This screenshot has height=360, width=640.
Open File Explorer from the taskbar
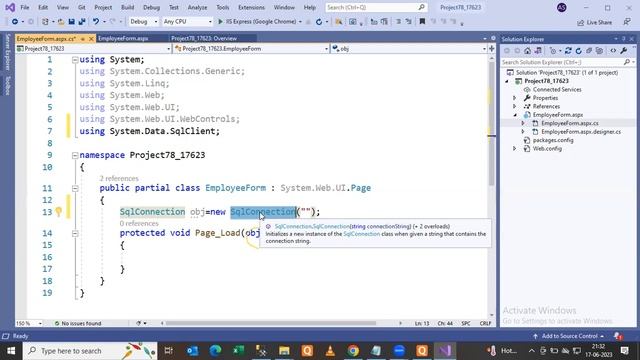[x=284, y=351]
